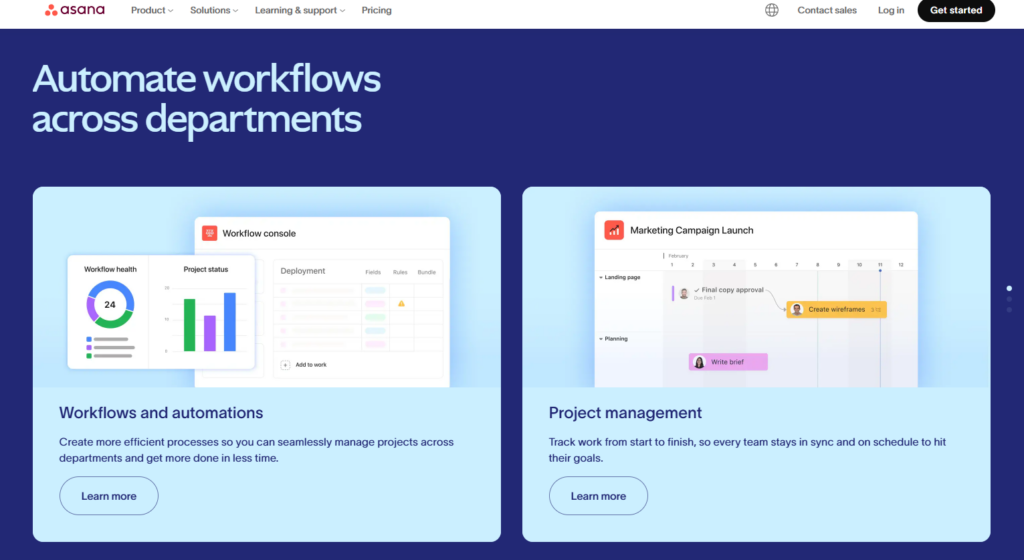Click the Write brief task bar
Screen dimensions: 1024x560
[x=728, y=362]
